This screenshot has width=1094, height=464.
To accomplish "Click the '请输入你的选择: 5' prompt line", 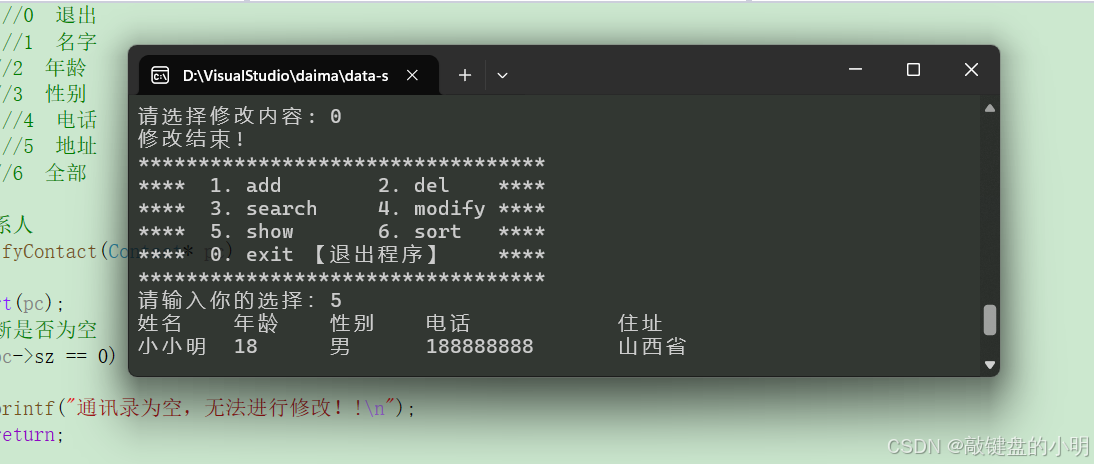I will pos(240,301).
